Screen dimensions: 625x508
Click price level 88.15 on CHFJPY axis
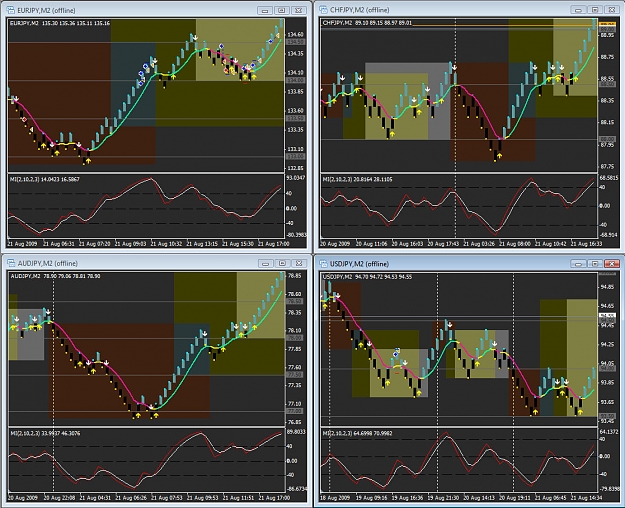pyautogui.click(x=607, y=122)
